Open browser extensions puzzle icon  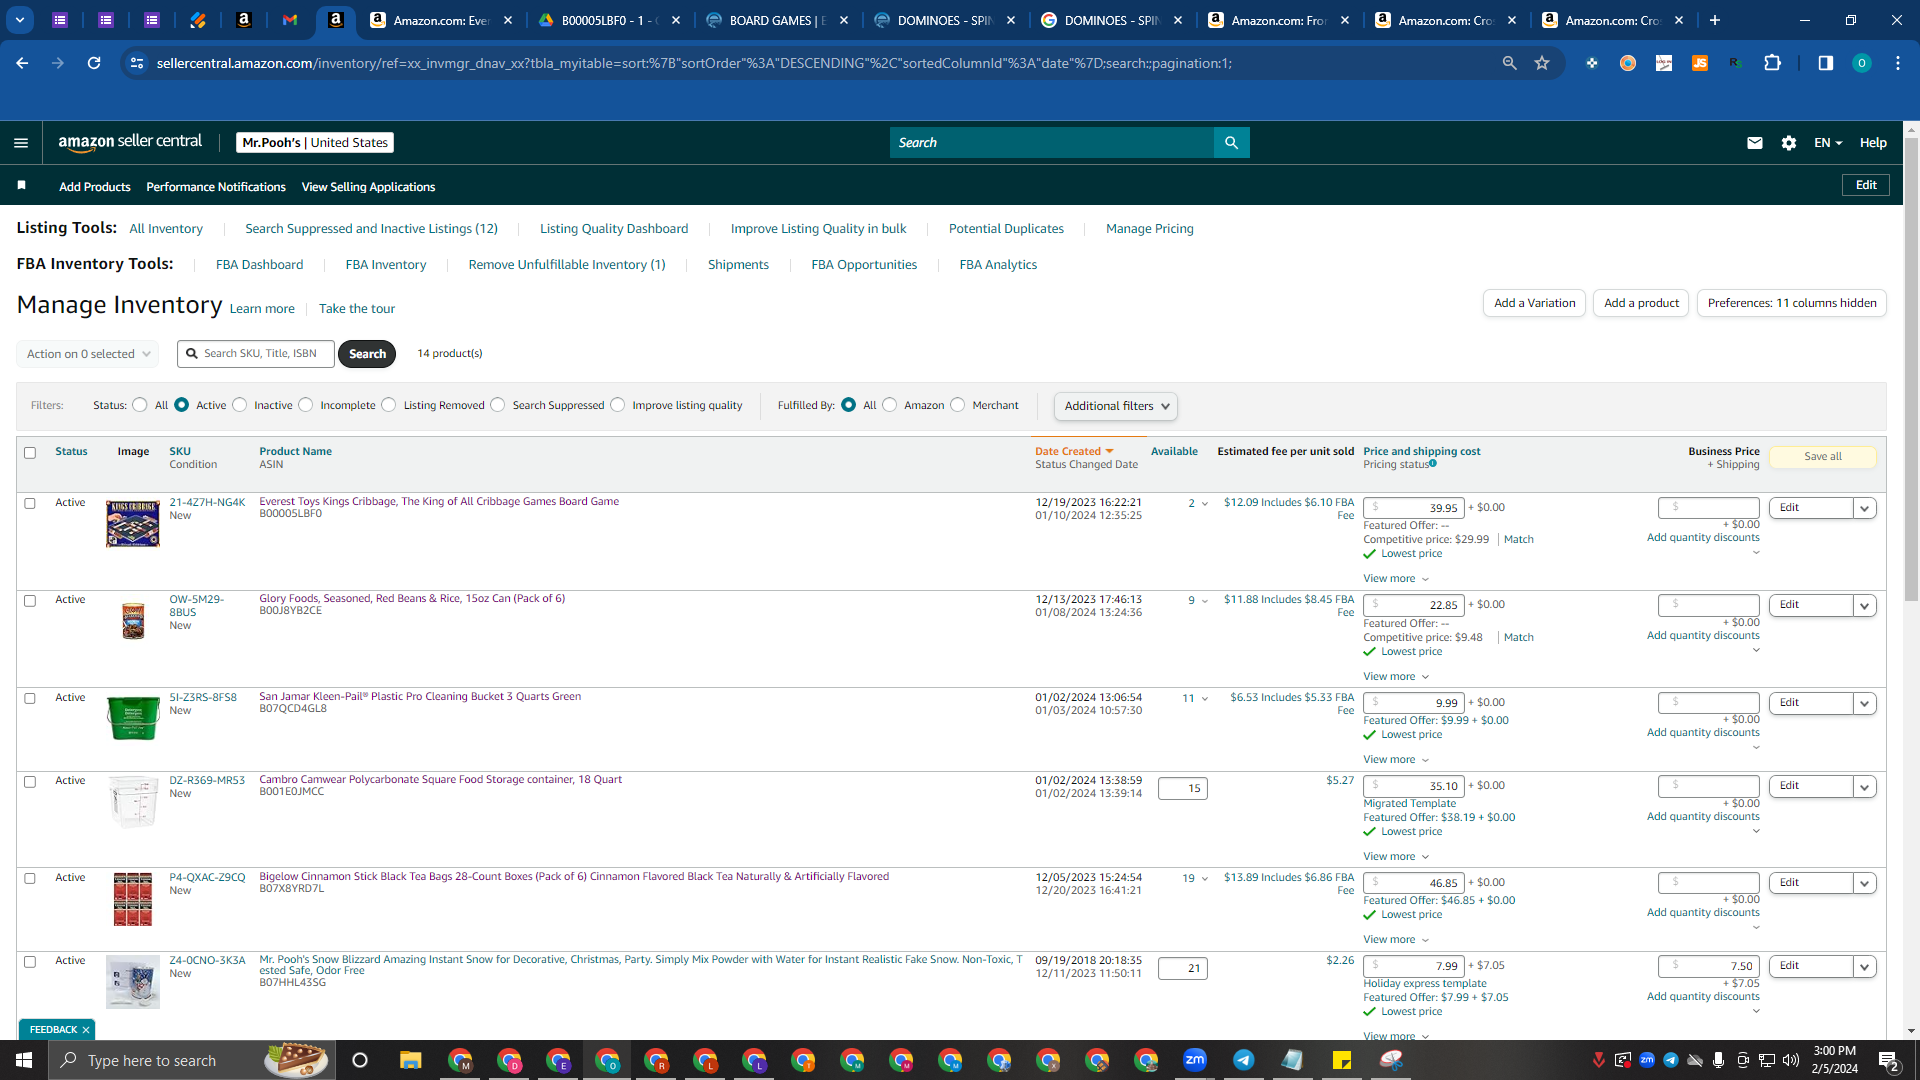click(x=1772, y=63)
